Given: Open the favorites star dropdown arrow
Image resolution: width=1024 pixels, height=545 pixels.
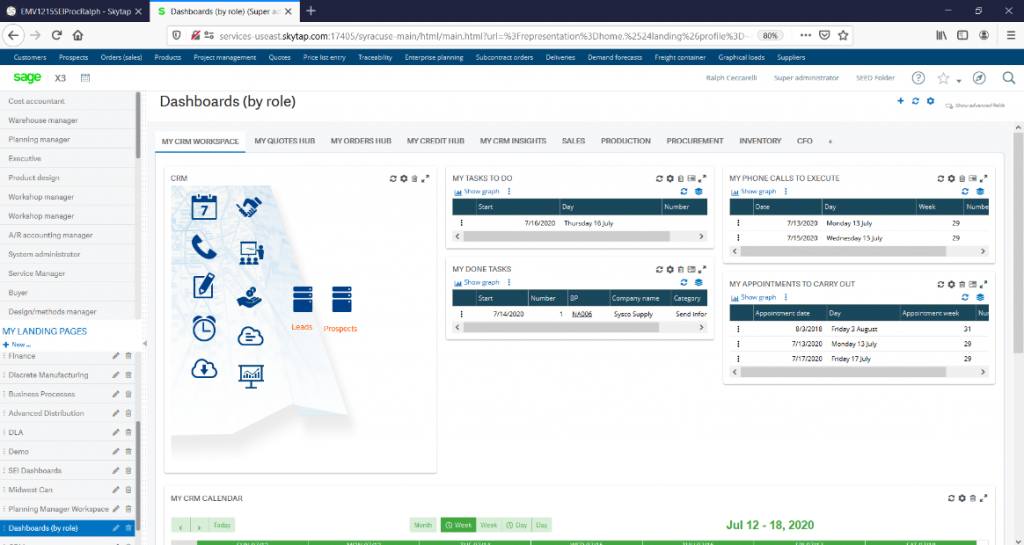Looking at the screenshot, I should point(959,81).
